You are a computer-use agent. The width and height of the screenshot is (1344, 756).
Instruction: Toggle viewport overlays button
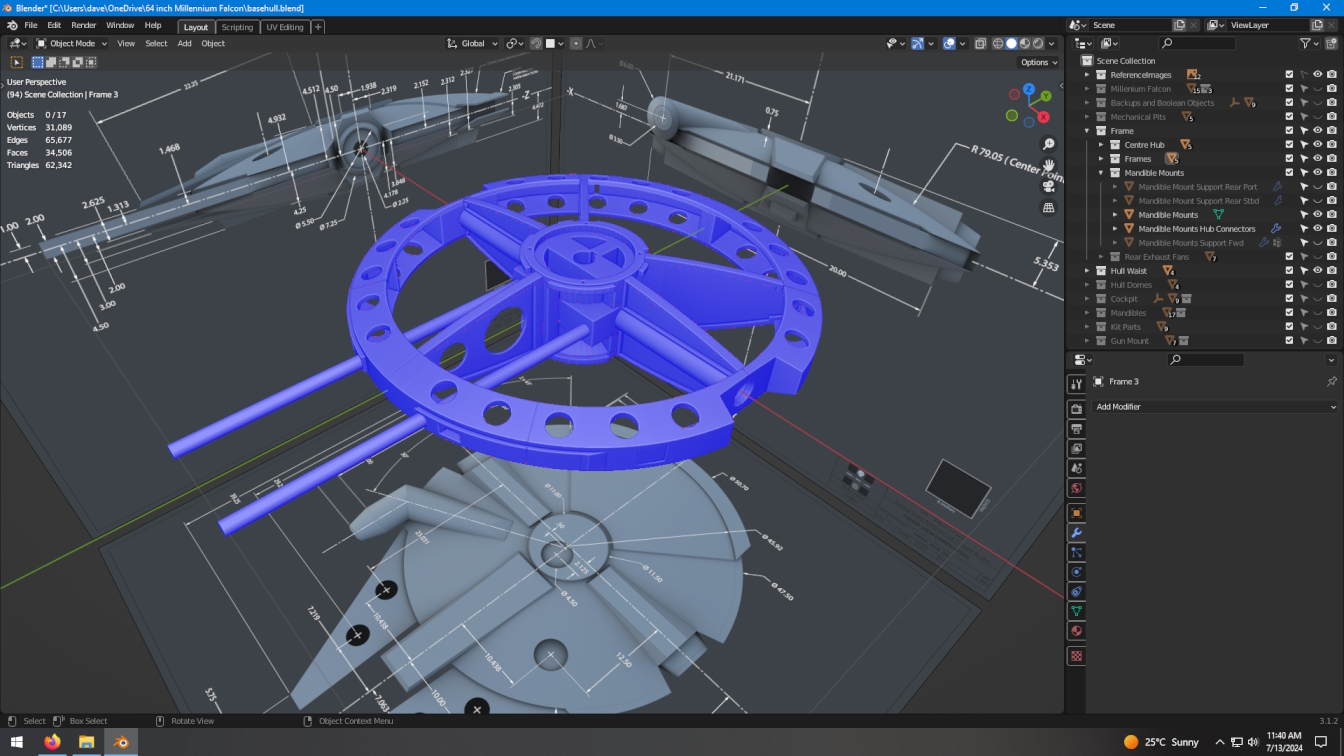(x=949, y=43)
